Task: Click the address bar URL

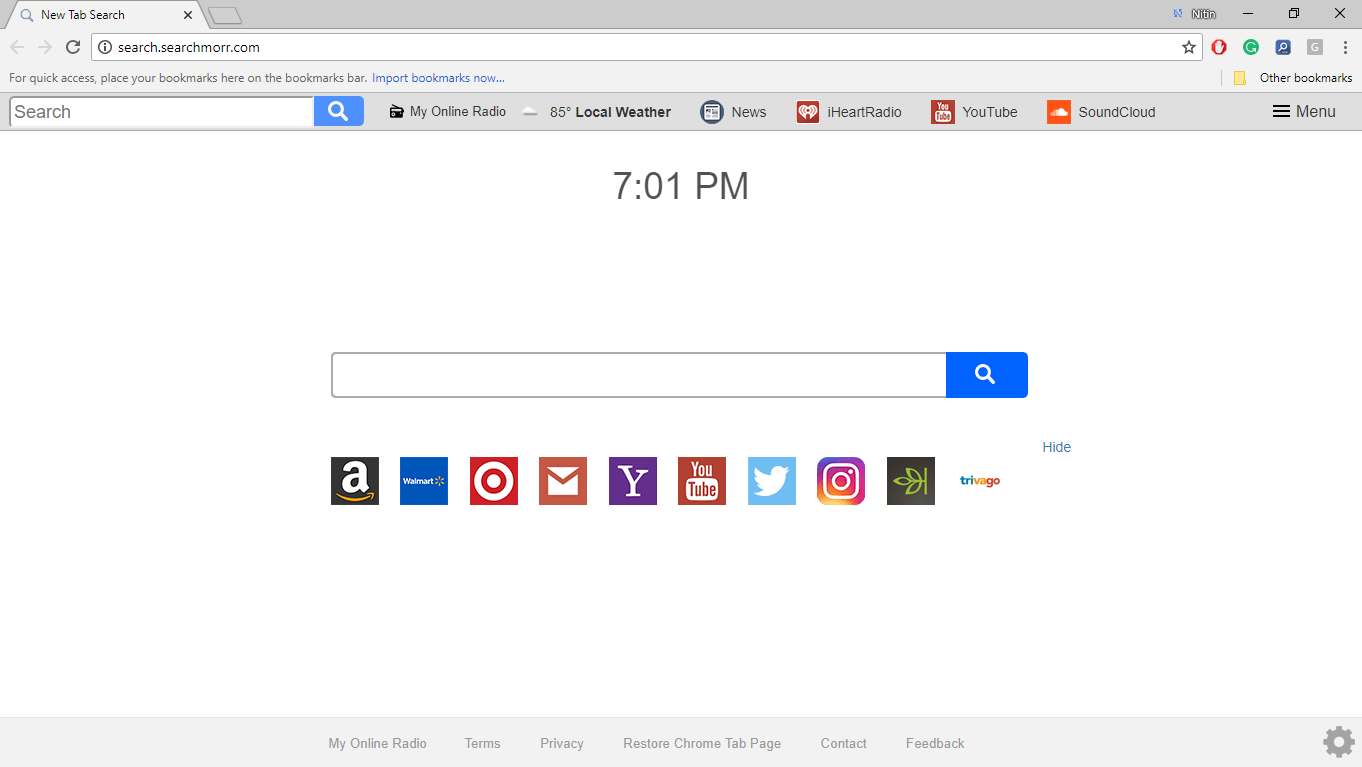Action: point(189,47)
